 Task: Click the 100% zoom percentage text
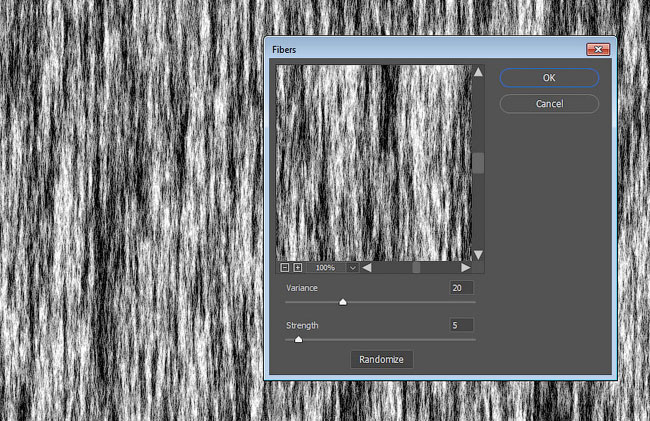[x=325, y=268]
